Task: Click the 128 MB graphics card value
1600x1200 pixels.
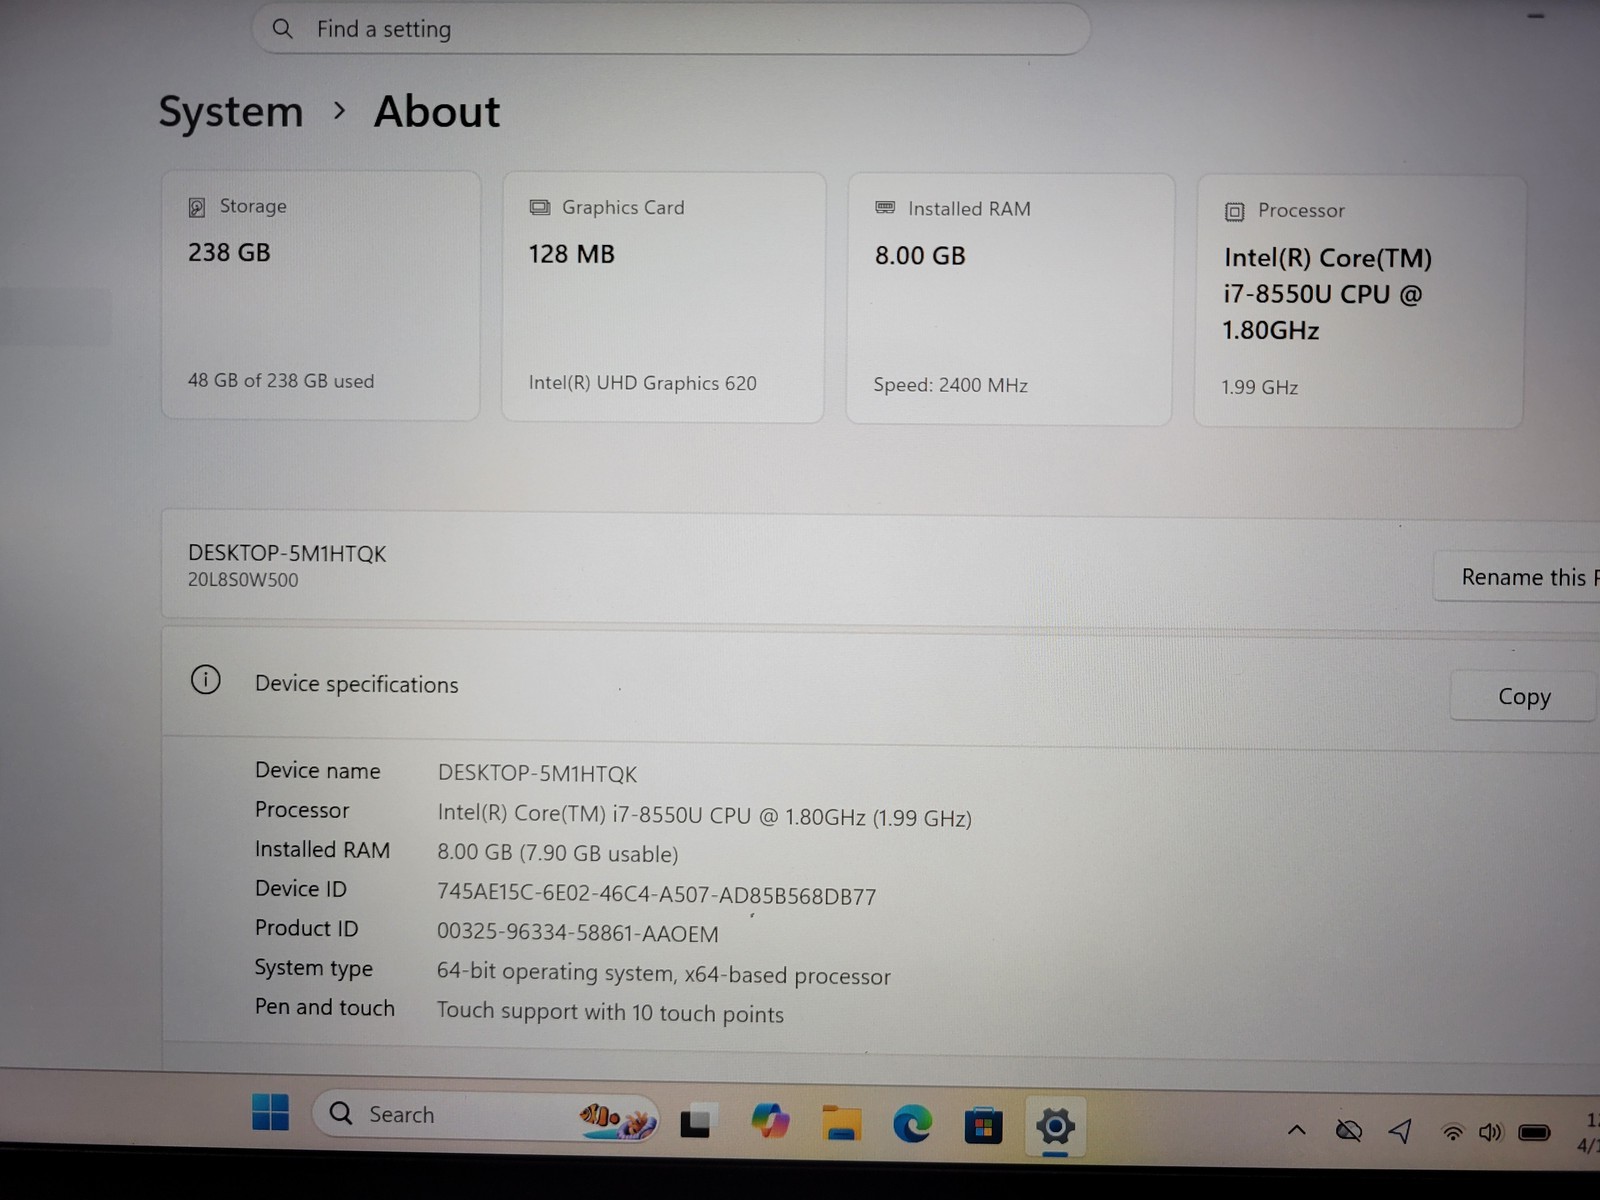Action: (571, 254)
